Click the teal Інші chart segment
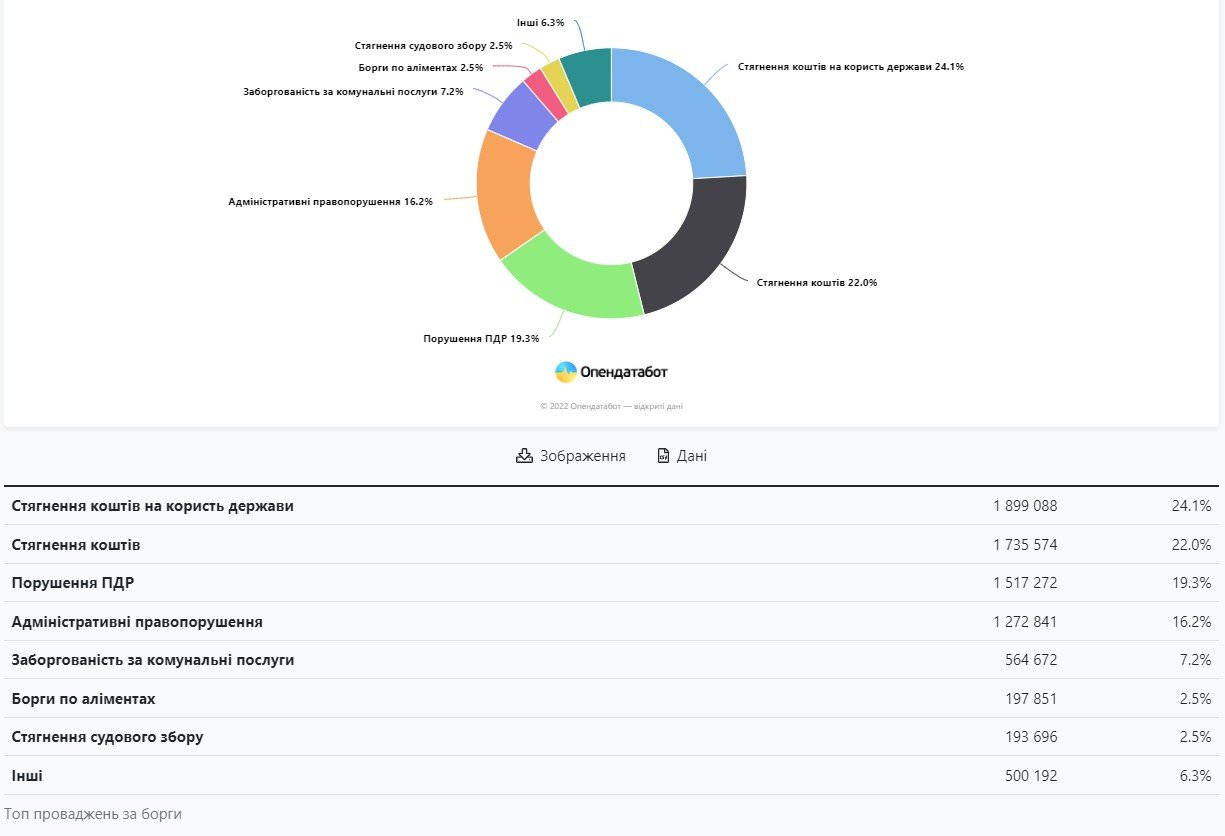Viewport: 1225px width, 836px height. (x=588, y=75)
